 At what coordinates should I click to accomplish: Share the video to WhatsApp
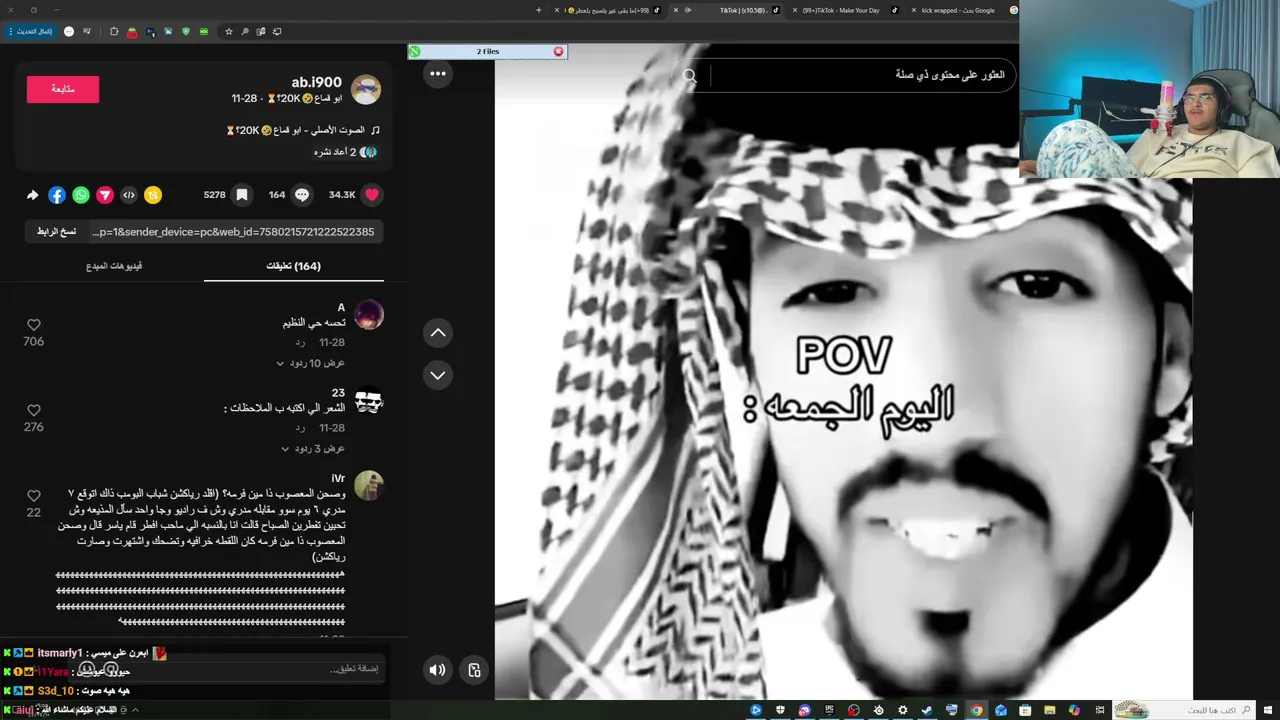[x=81, y=195]
